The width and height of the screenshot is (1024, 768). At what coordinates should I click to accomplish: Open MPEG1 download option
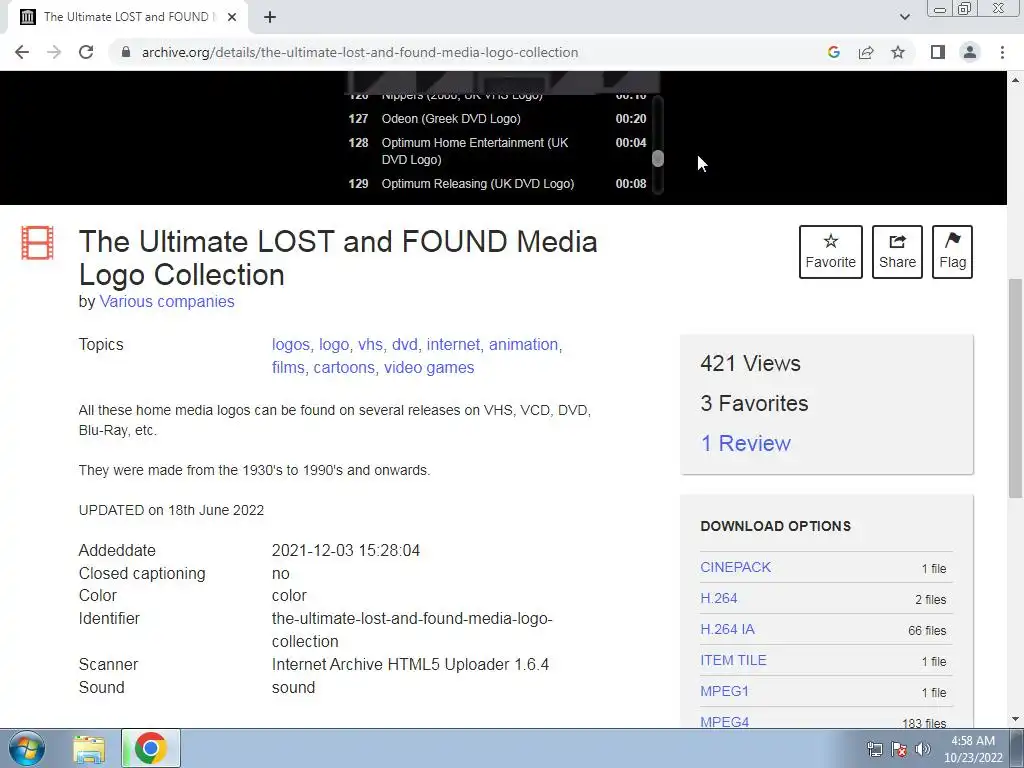724,691
